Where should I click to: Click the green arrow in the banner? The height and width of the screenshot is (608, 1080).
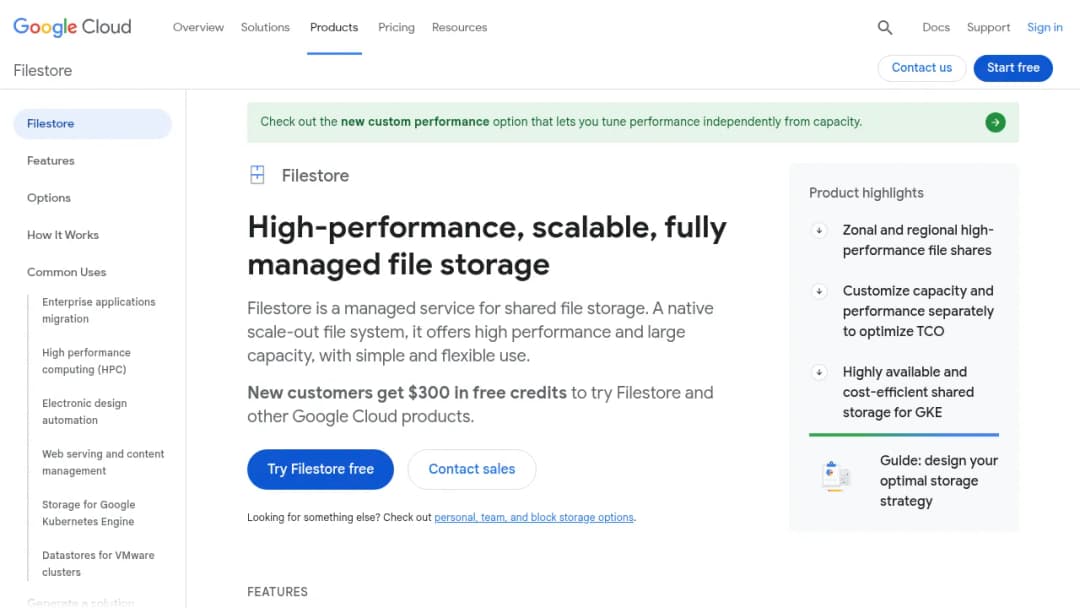click(x=995, y=123)
